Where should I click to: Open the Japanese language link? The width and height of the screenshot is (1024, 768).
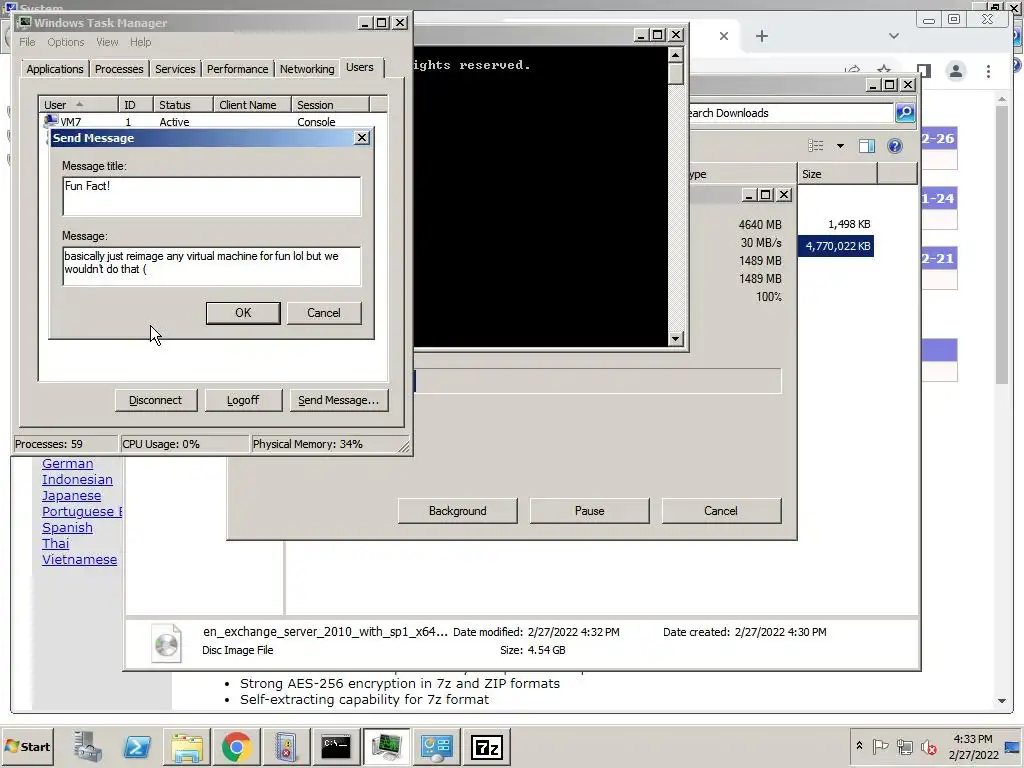coord(71,496)
